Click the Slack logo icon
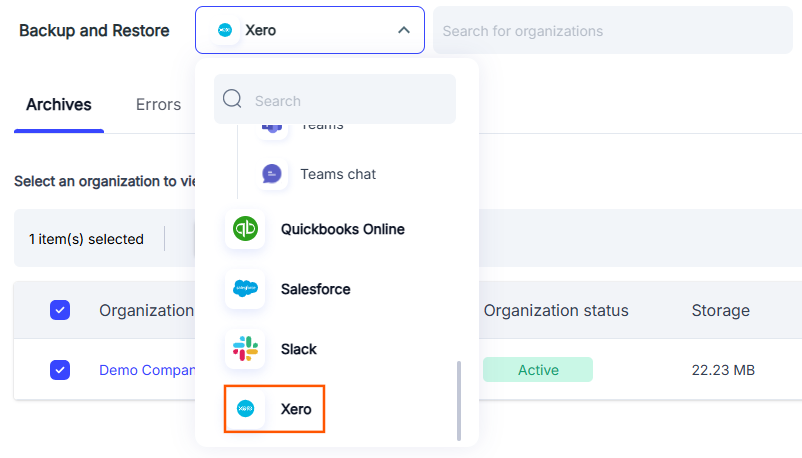 tap(246, 348)
